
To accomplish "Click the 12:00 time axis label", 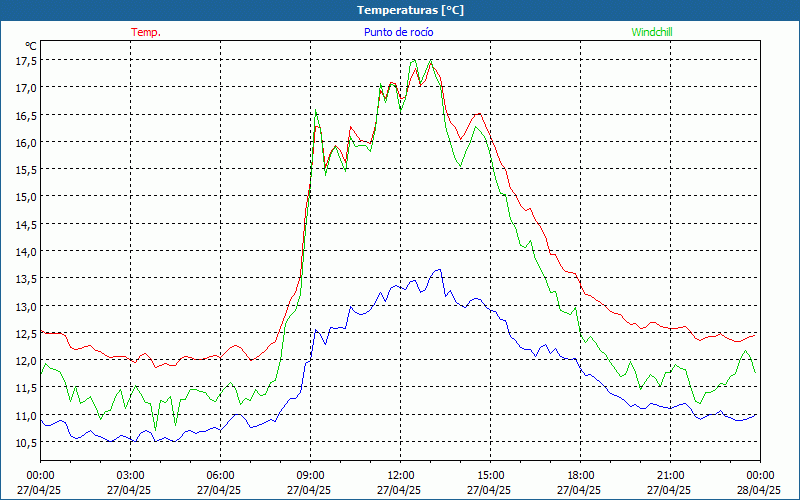I will [x=401, y=476].
